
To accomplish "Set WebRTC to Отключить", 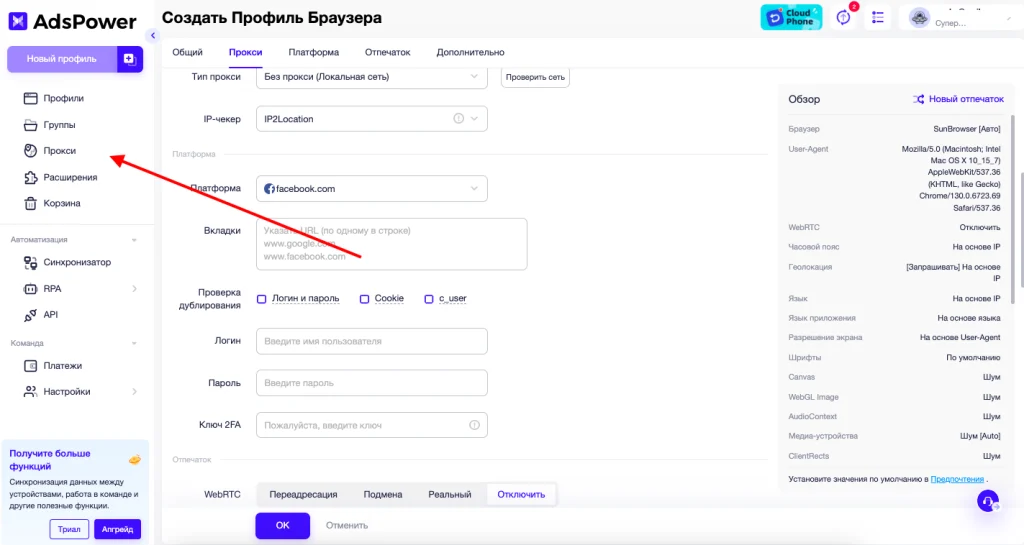I will 521,495.
